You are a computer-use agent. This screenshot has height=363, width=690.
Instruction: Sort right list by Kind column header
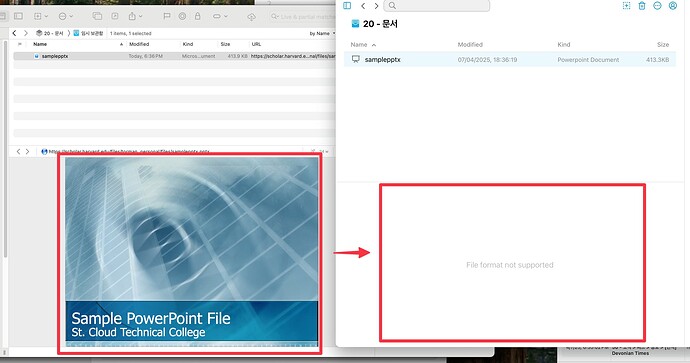click(x=564, y=44)
